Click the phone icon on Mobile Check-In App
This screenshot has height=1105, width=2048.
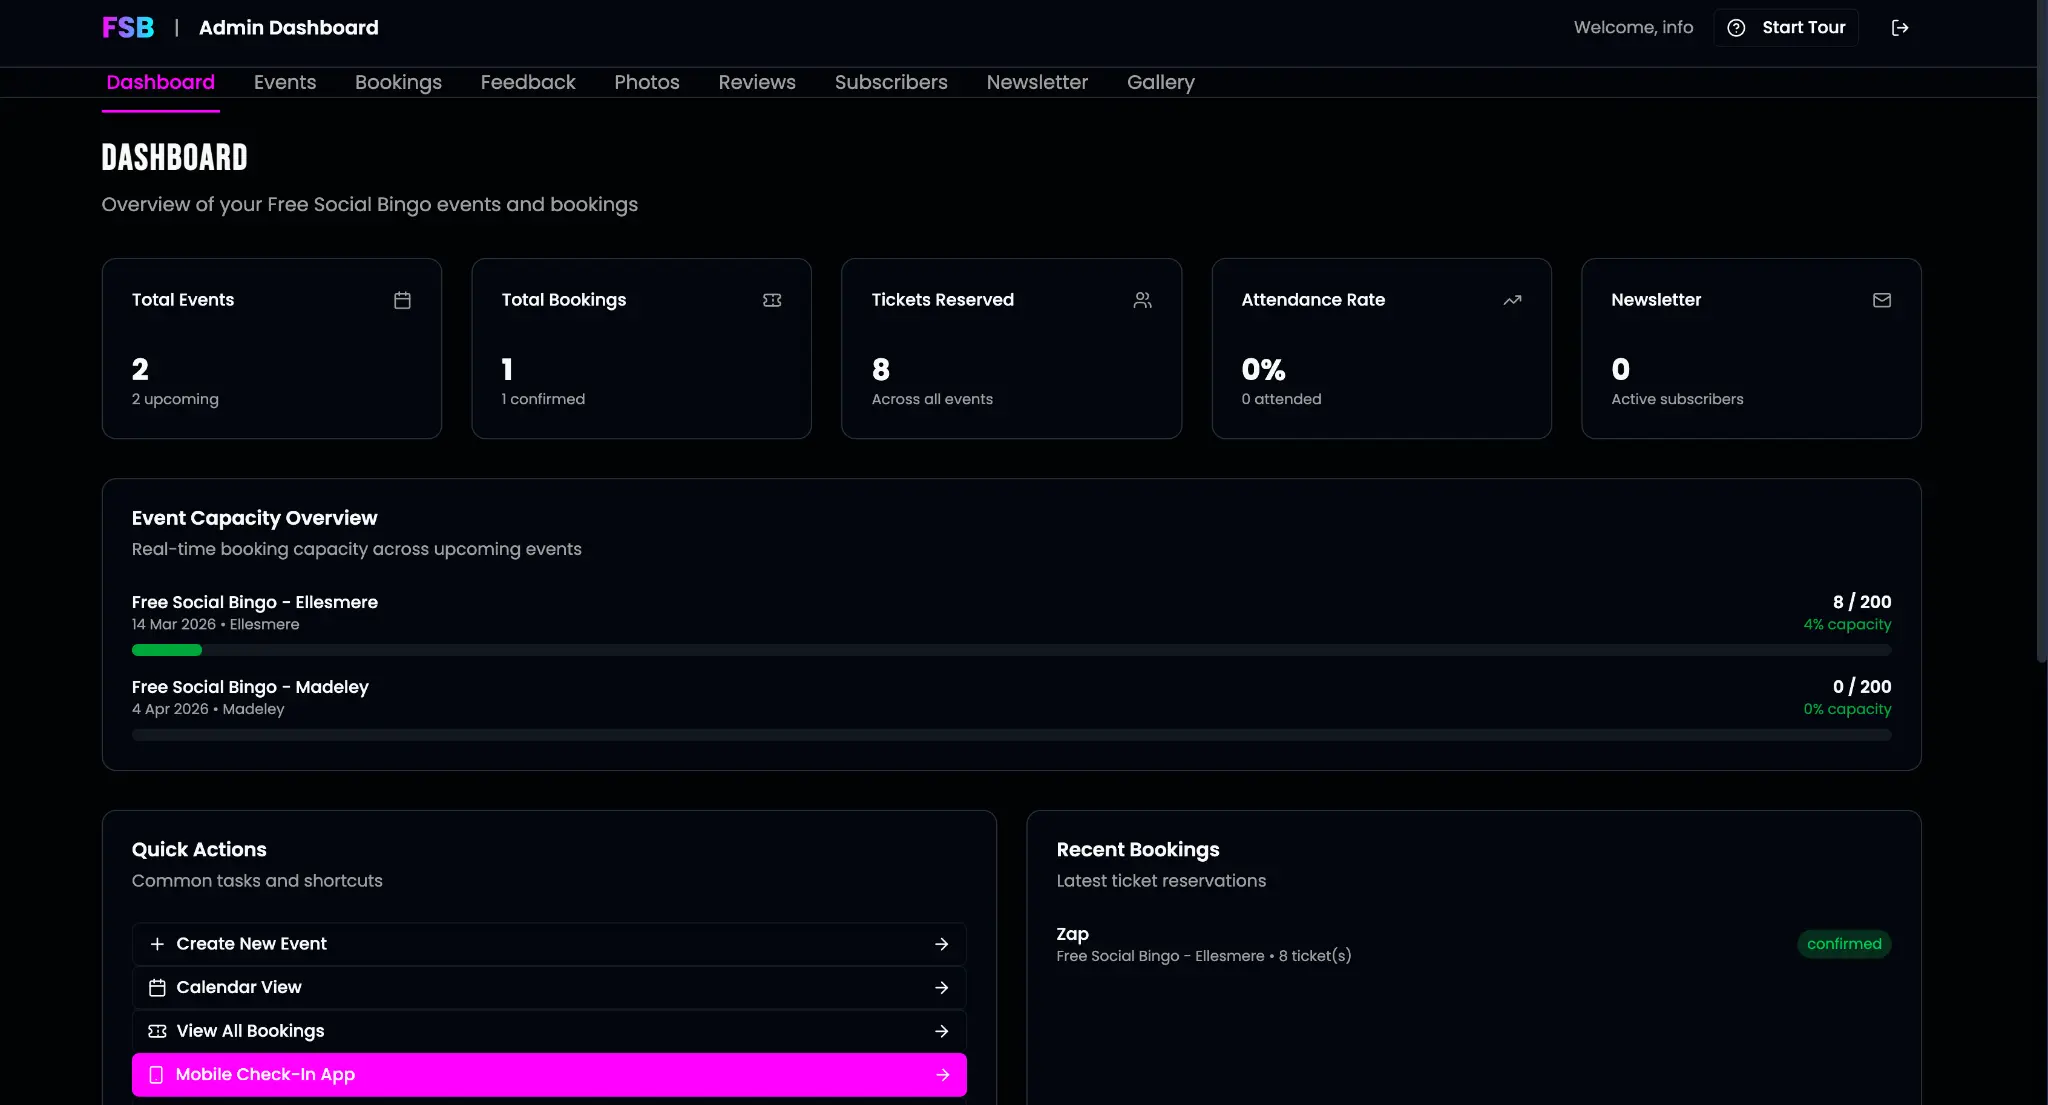coord(156,1074)
